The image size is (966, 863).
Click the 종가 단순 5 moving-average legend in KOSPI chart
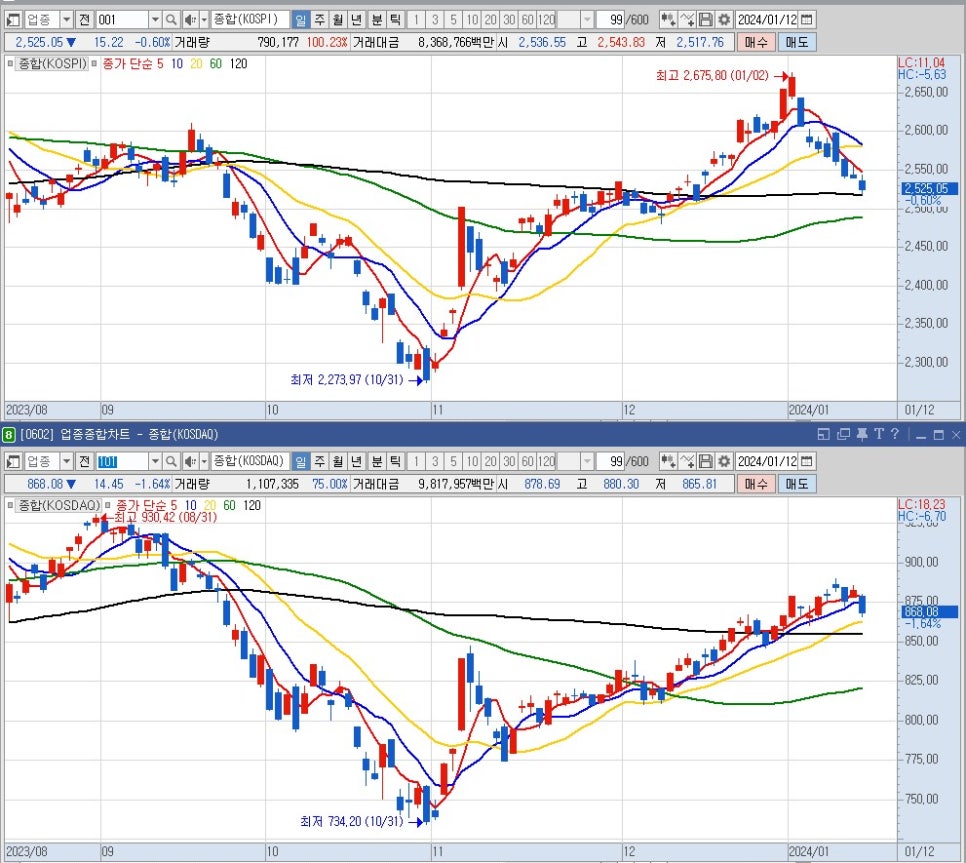pyautogui.click(x=132, y=63)
